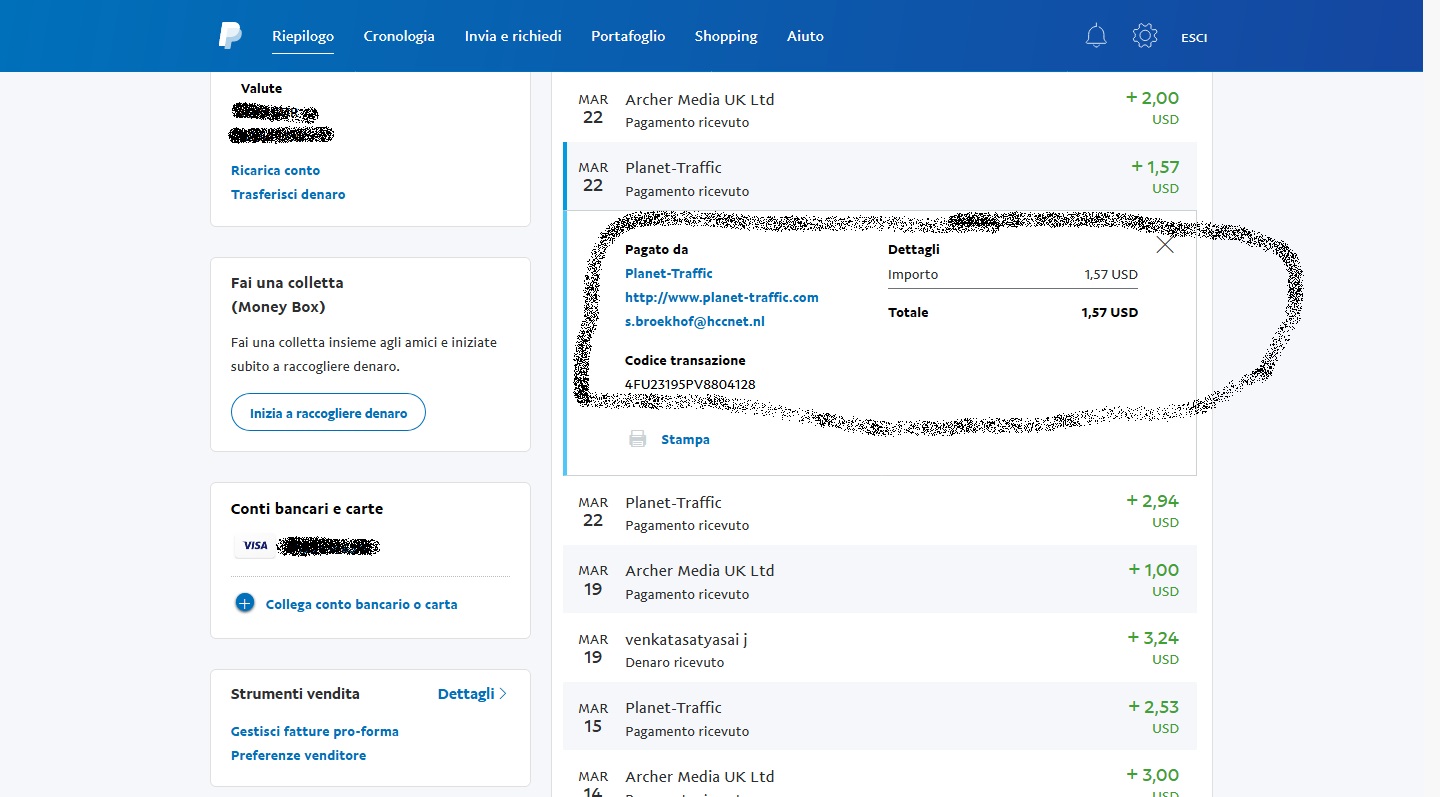Open the Aiuto menu item
Viewport: 1440px width, 797px height.
point(805,36)
